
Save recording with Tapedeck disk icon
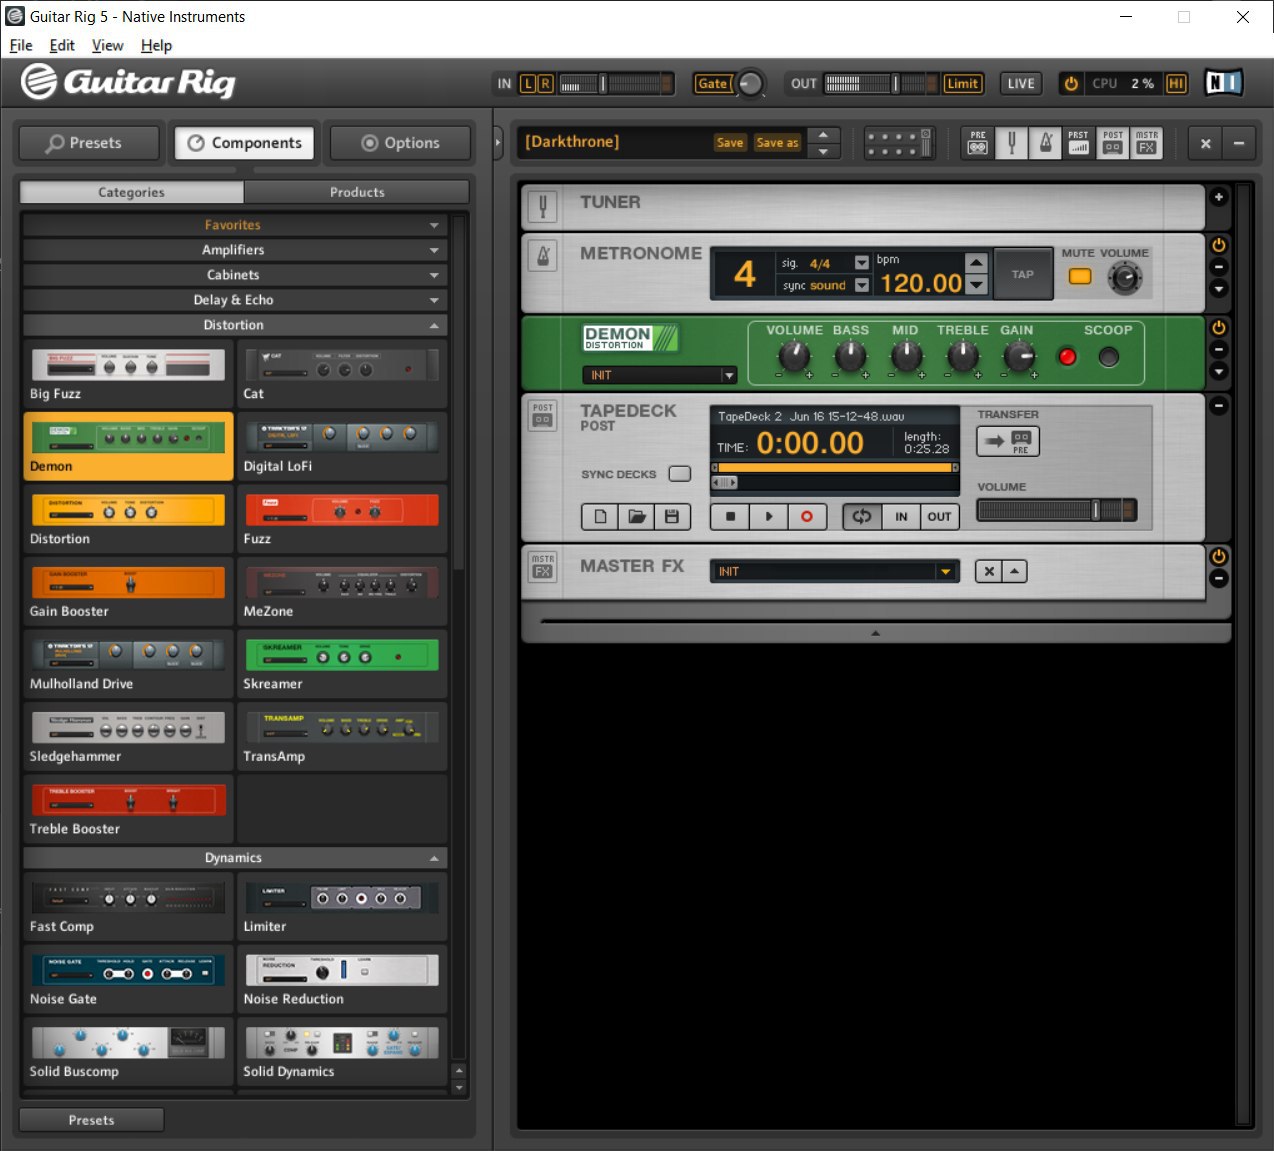pyautogui.click(x=672, y=516)
